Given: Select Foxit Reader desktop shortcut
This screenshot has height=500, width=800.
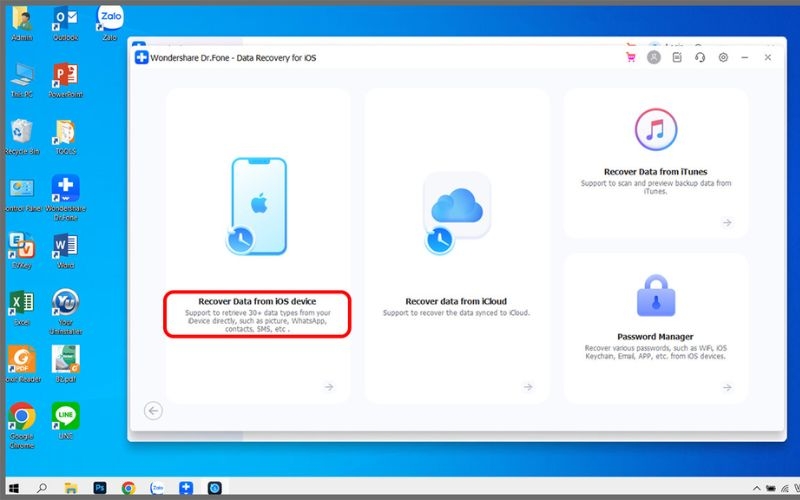Looking at the screenshot, I should point(22,365).
